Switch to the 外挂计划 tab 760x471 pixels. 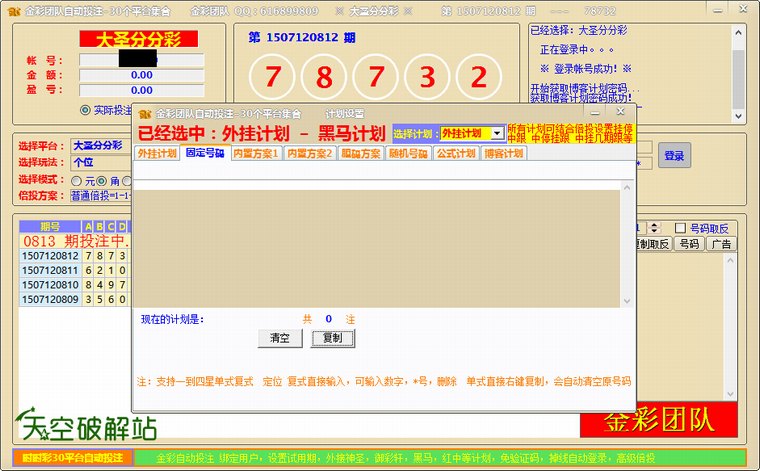(x=157, y=154)
